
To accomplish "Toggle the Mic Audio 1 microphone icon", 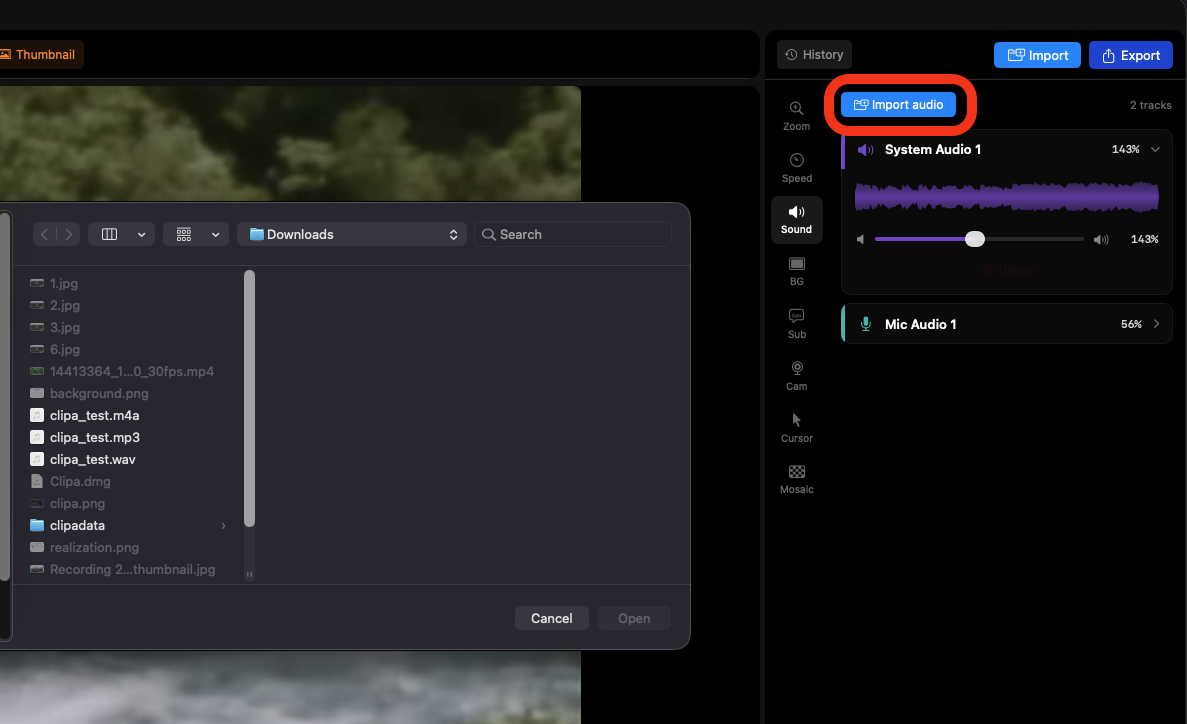I will pos(866,325).
